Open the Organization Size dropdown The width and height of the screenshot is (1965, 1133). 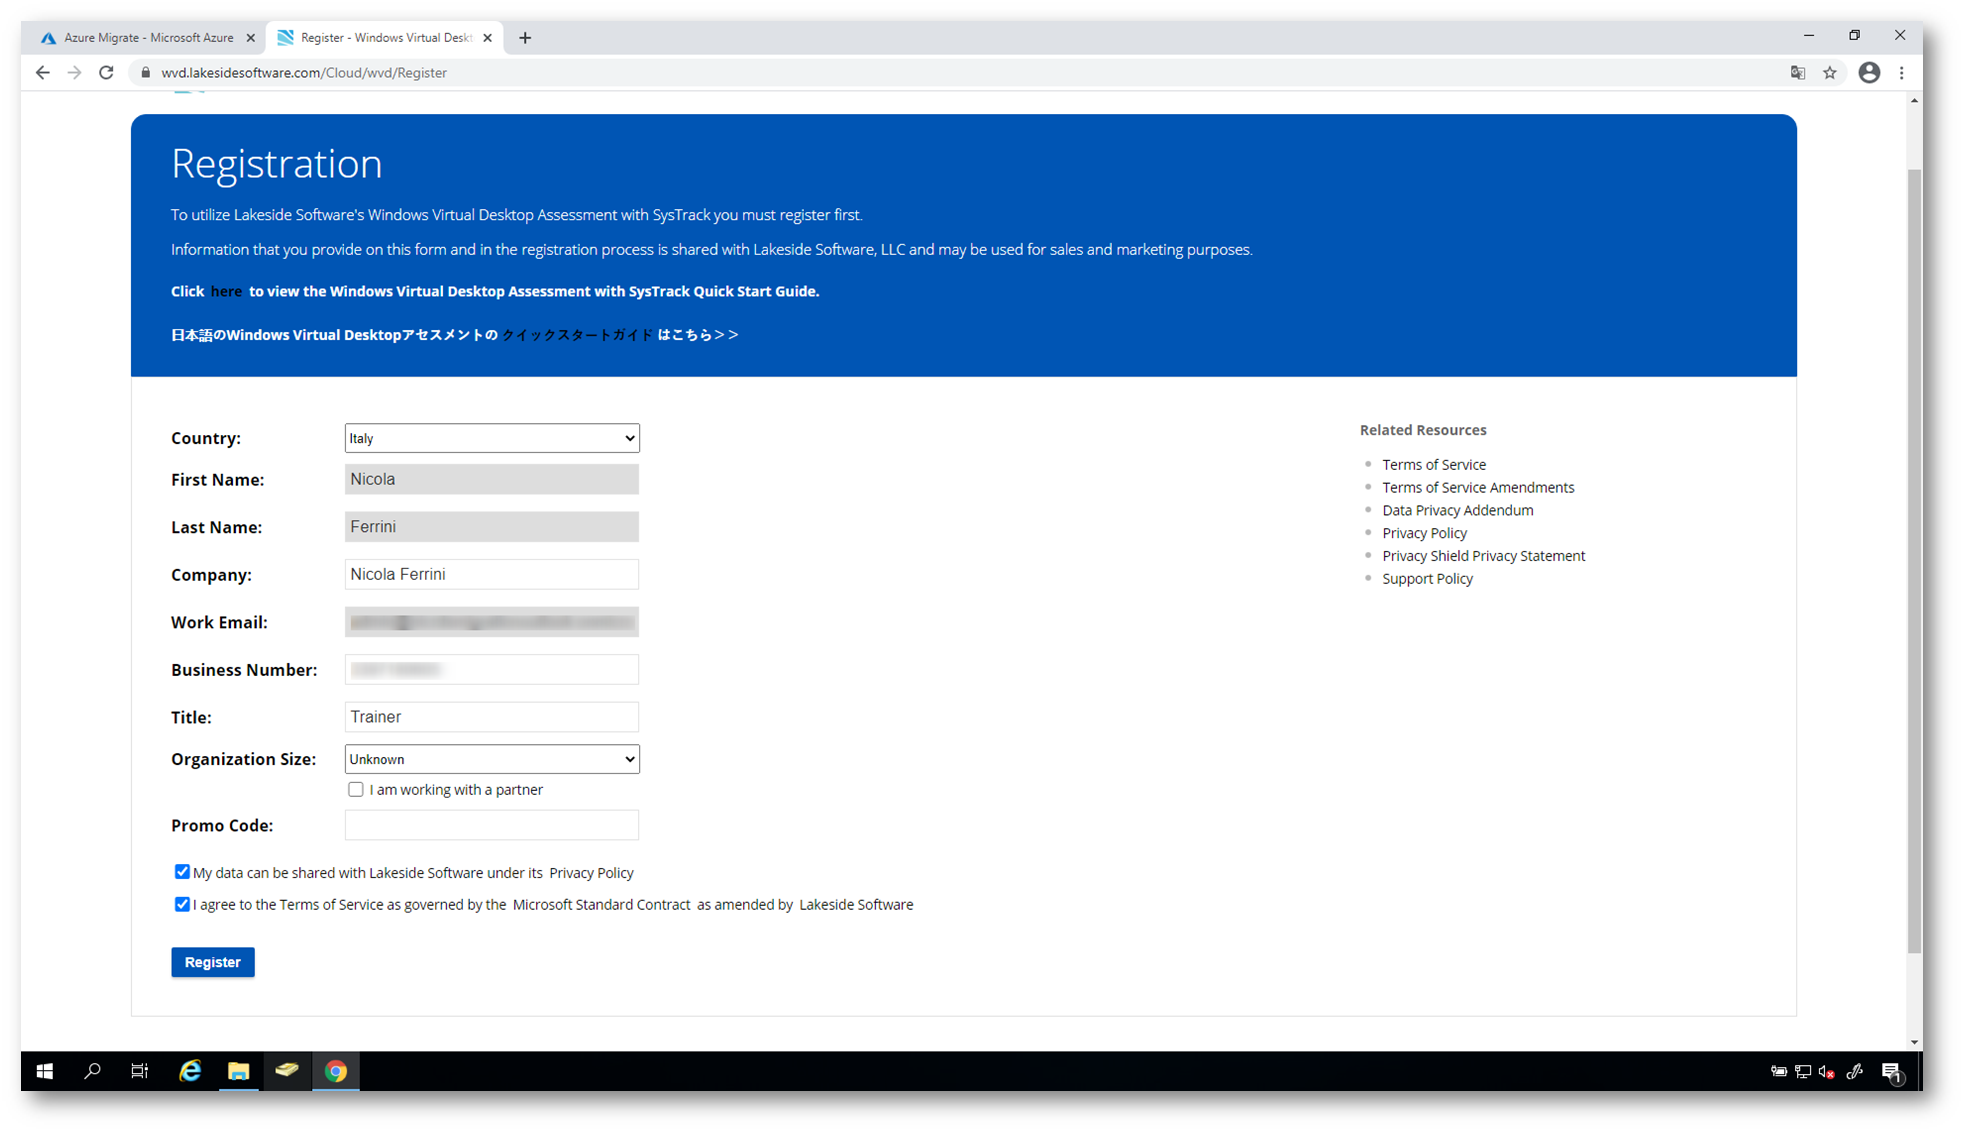click(x=492, y=759)
